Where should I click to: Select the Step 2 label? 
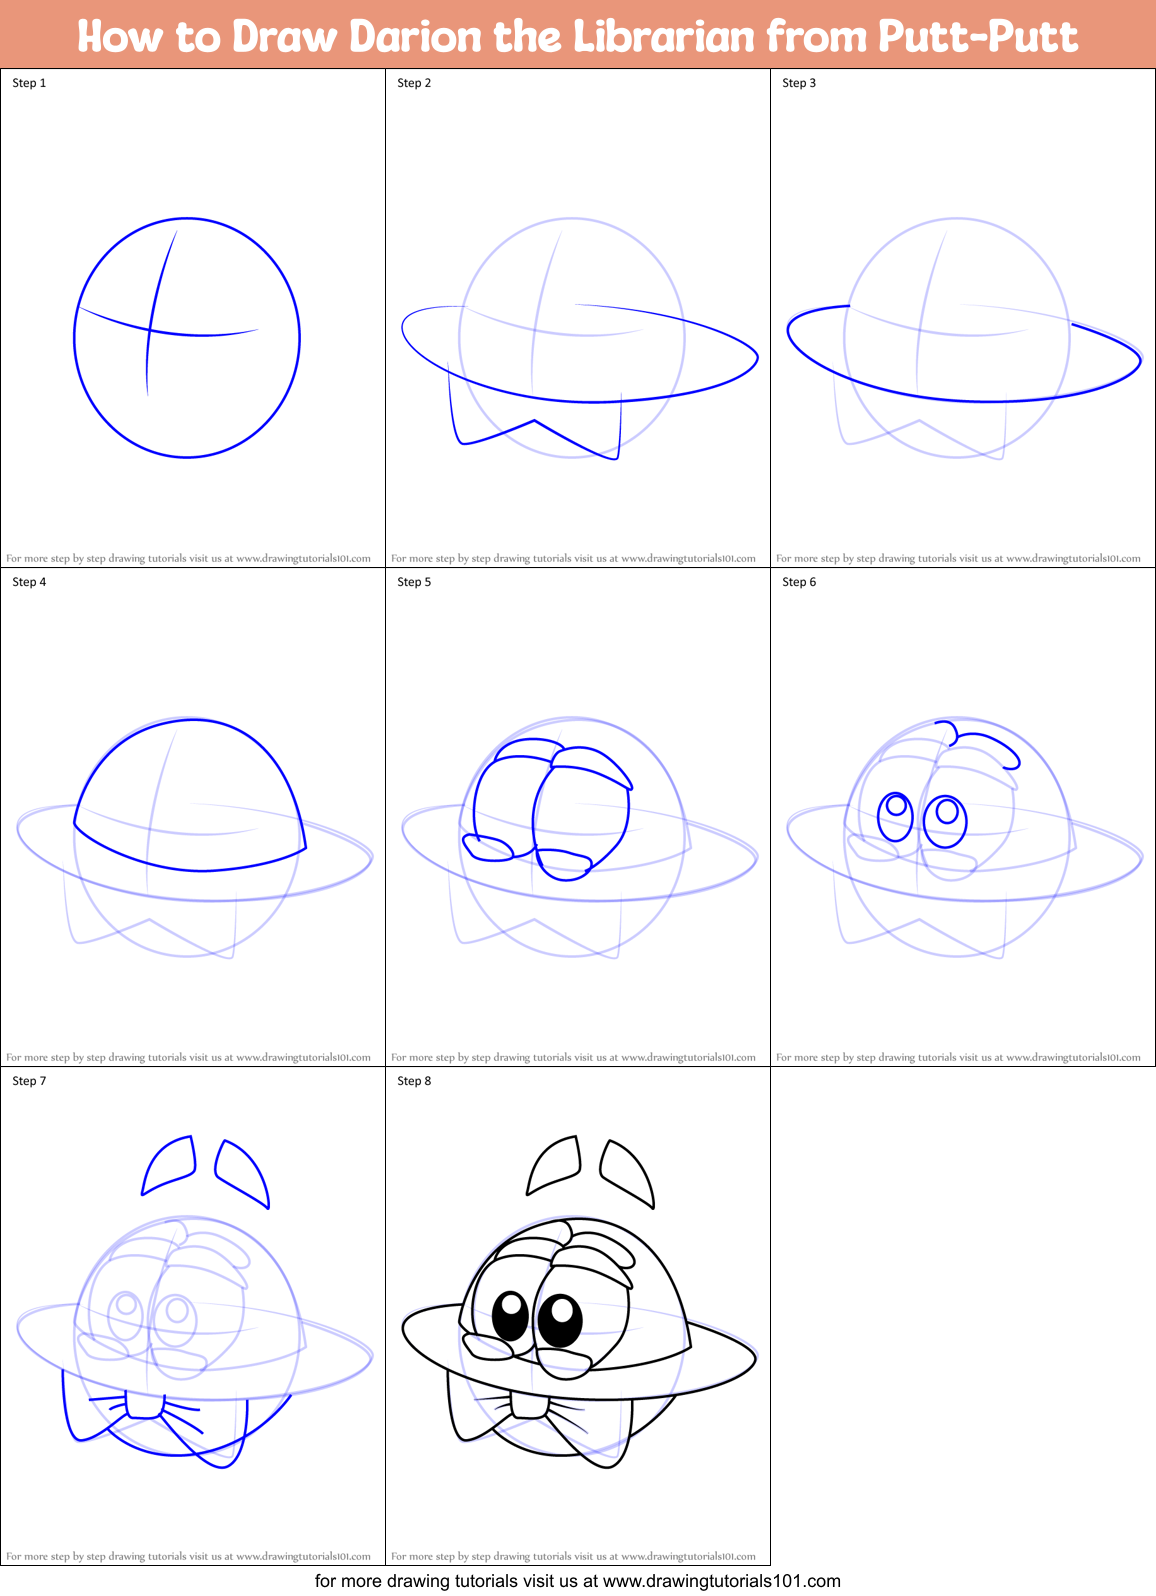(x=414, y=83)
